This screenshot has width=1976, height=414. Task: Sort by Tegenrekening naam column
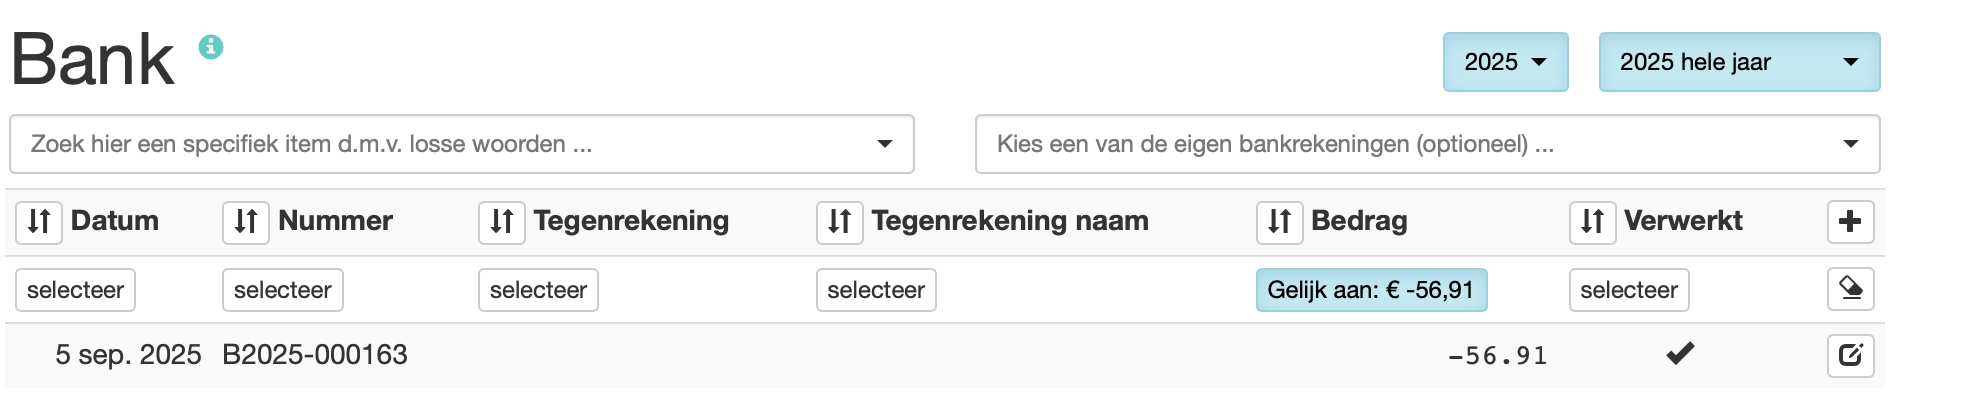point(840,221)
